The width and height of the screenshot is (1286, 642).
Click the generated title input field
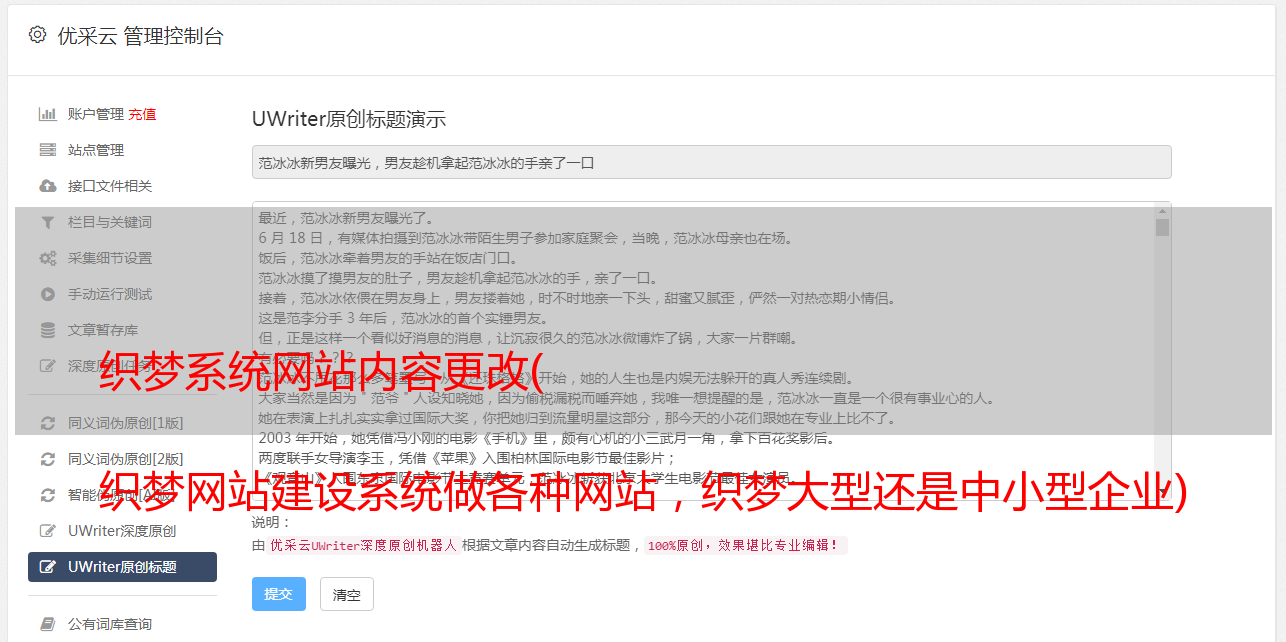711,162
